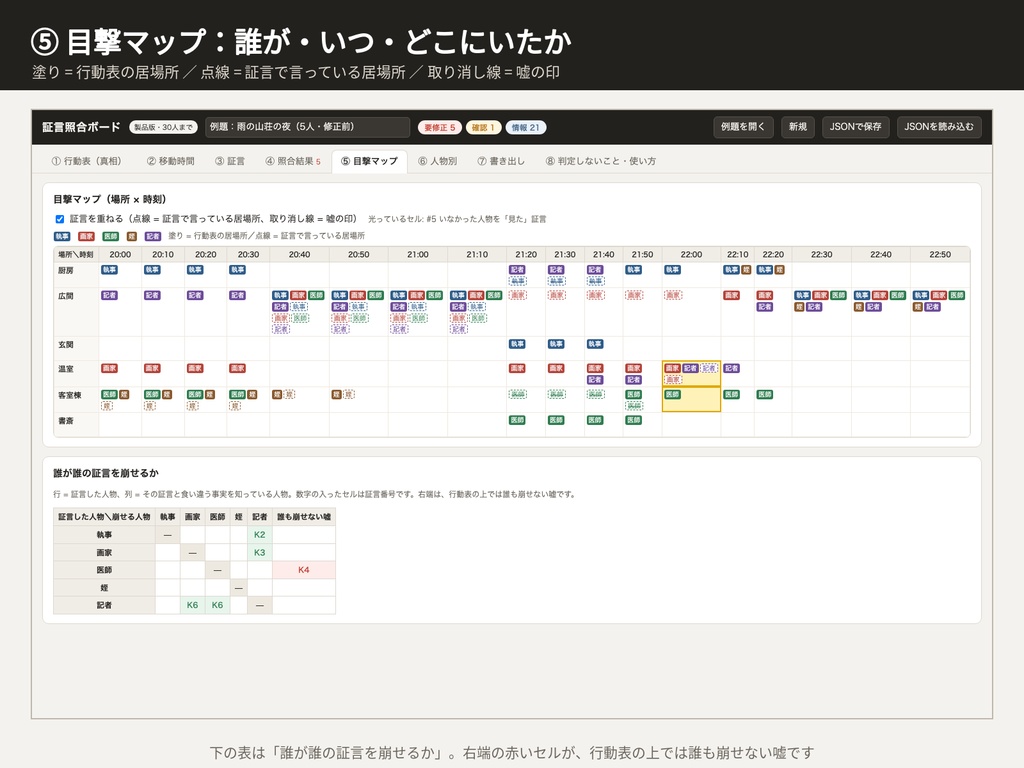
Task: Click the green K2 cell in 執事 row
Action: (260, 535)
